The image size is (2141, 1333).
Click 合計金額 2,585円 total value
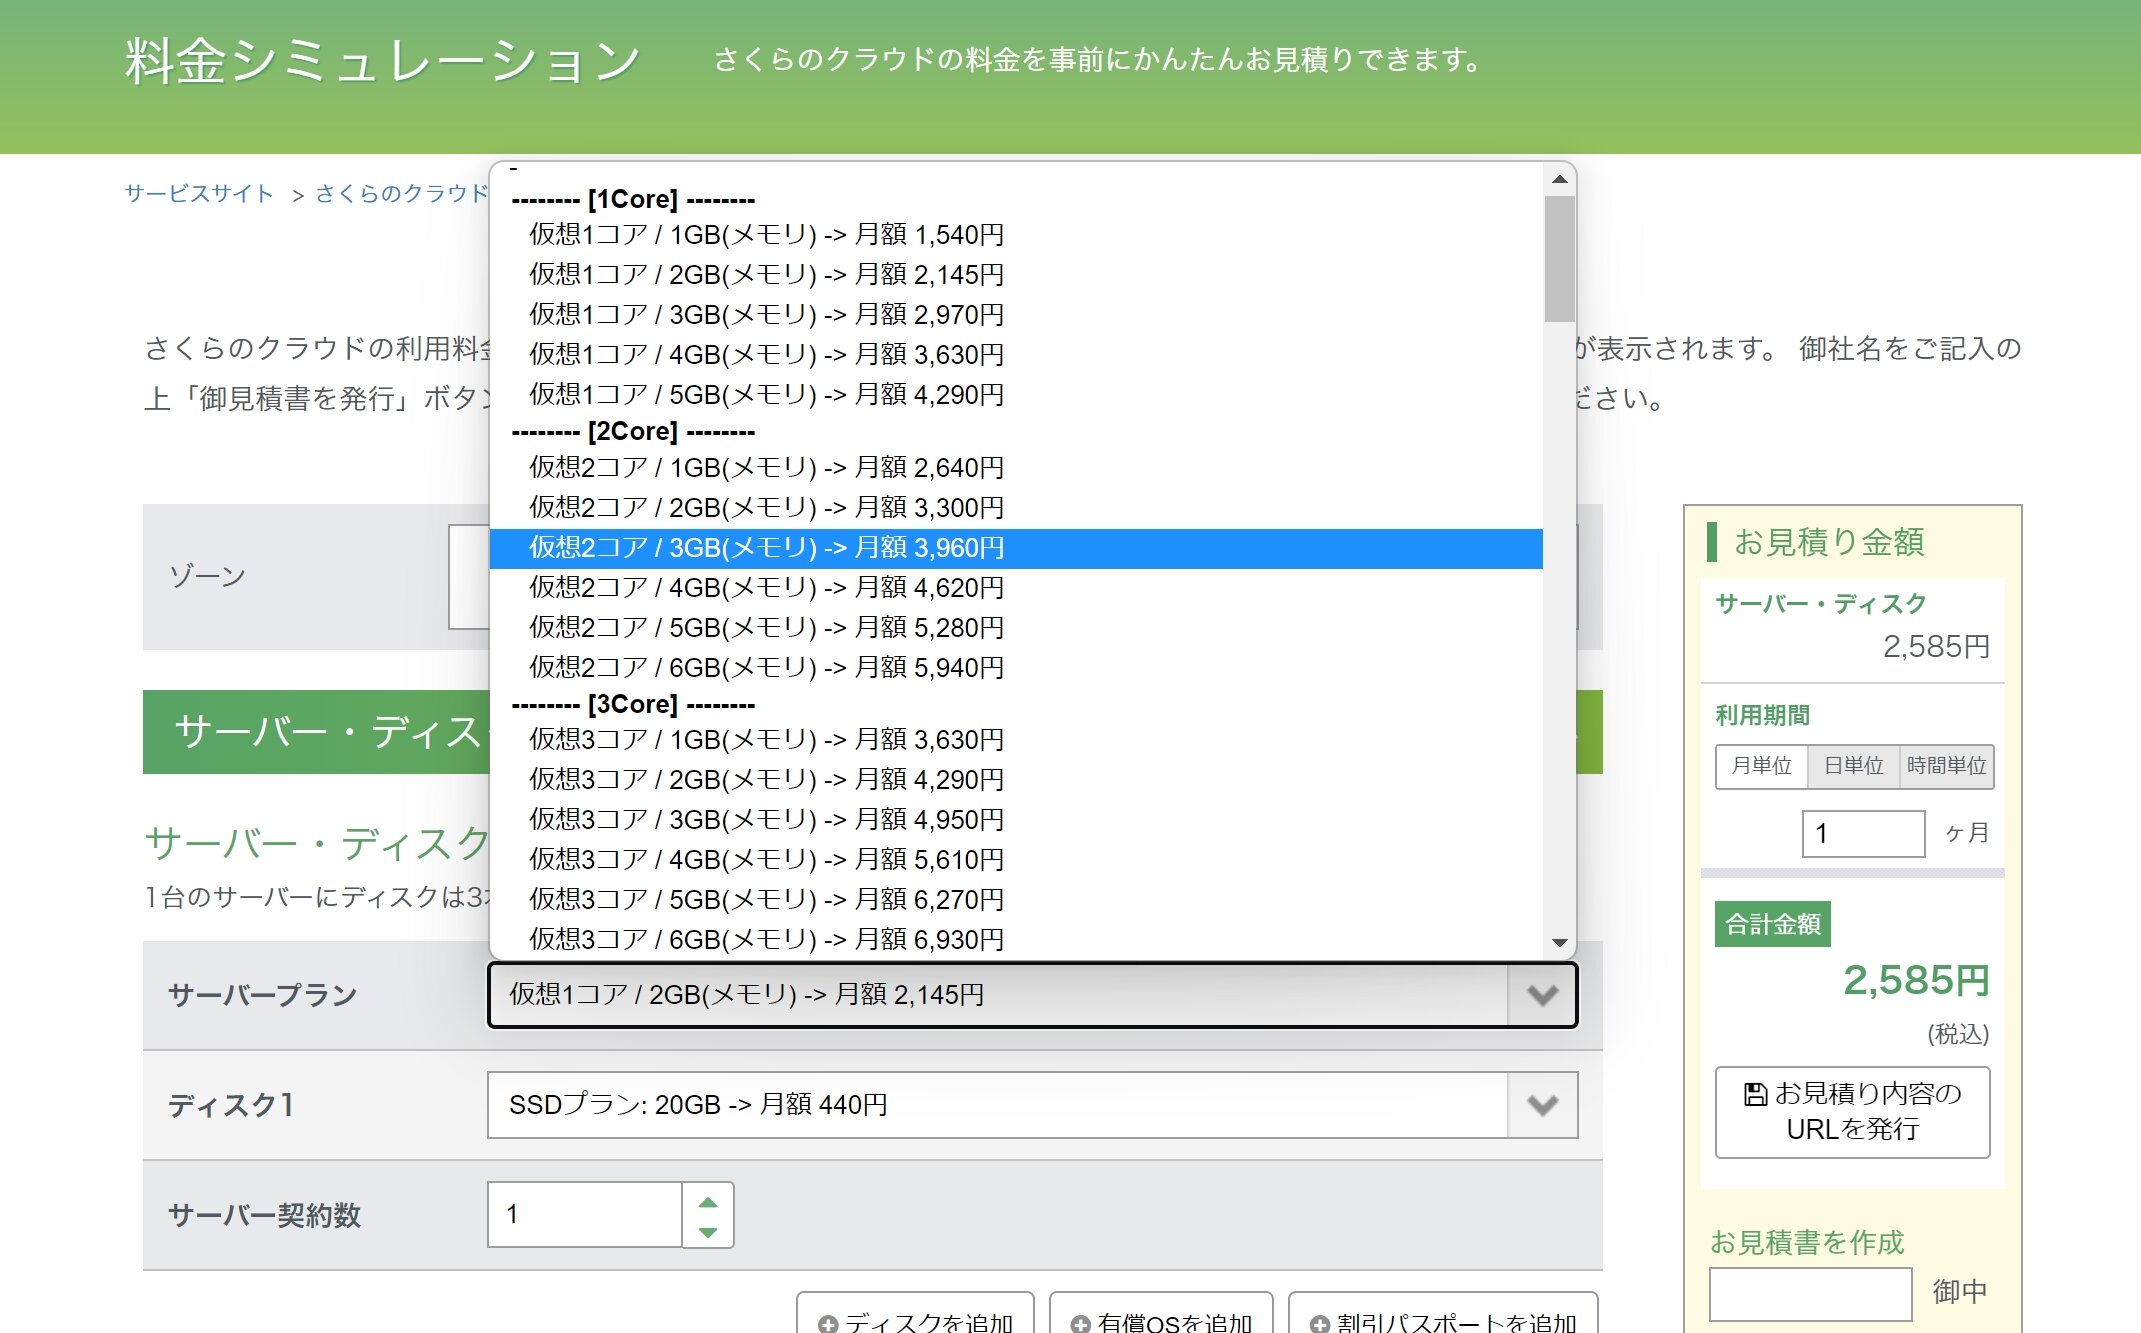(1915, 980)
